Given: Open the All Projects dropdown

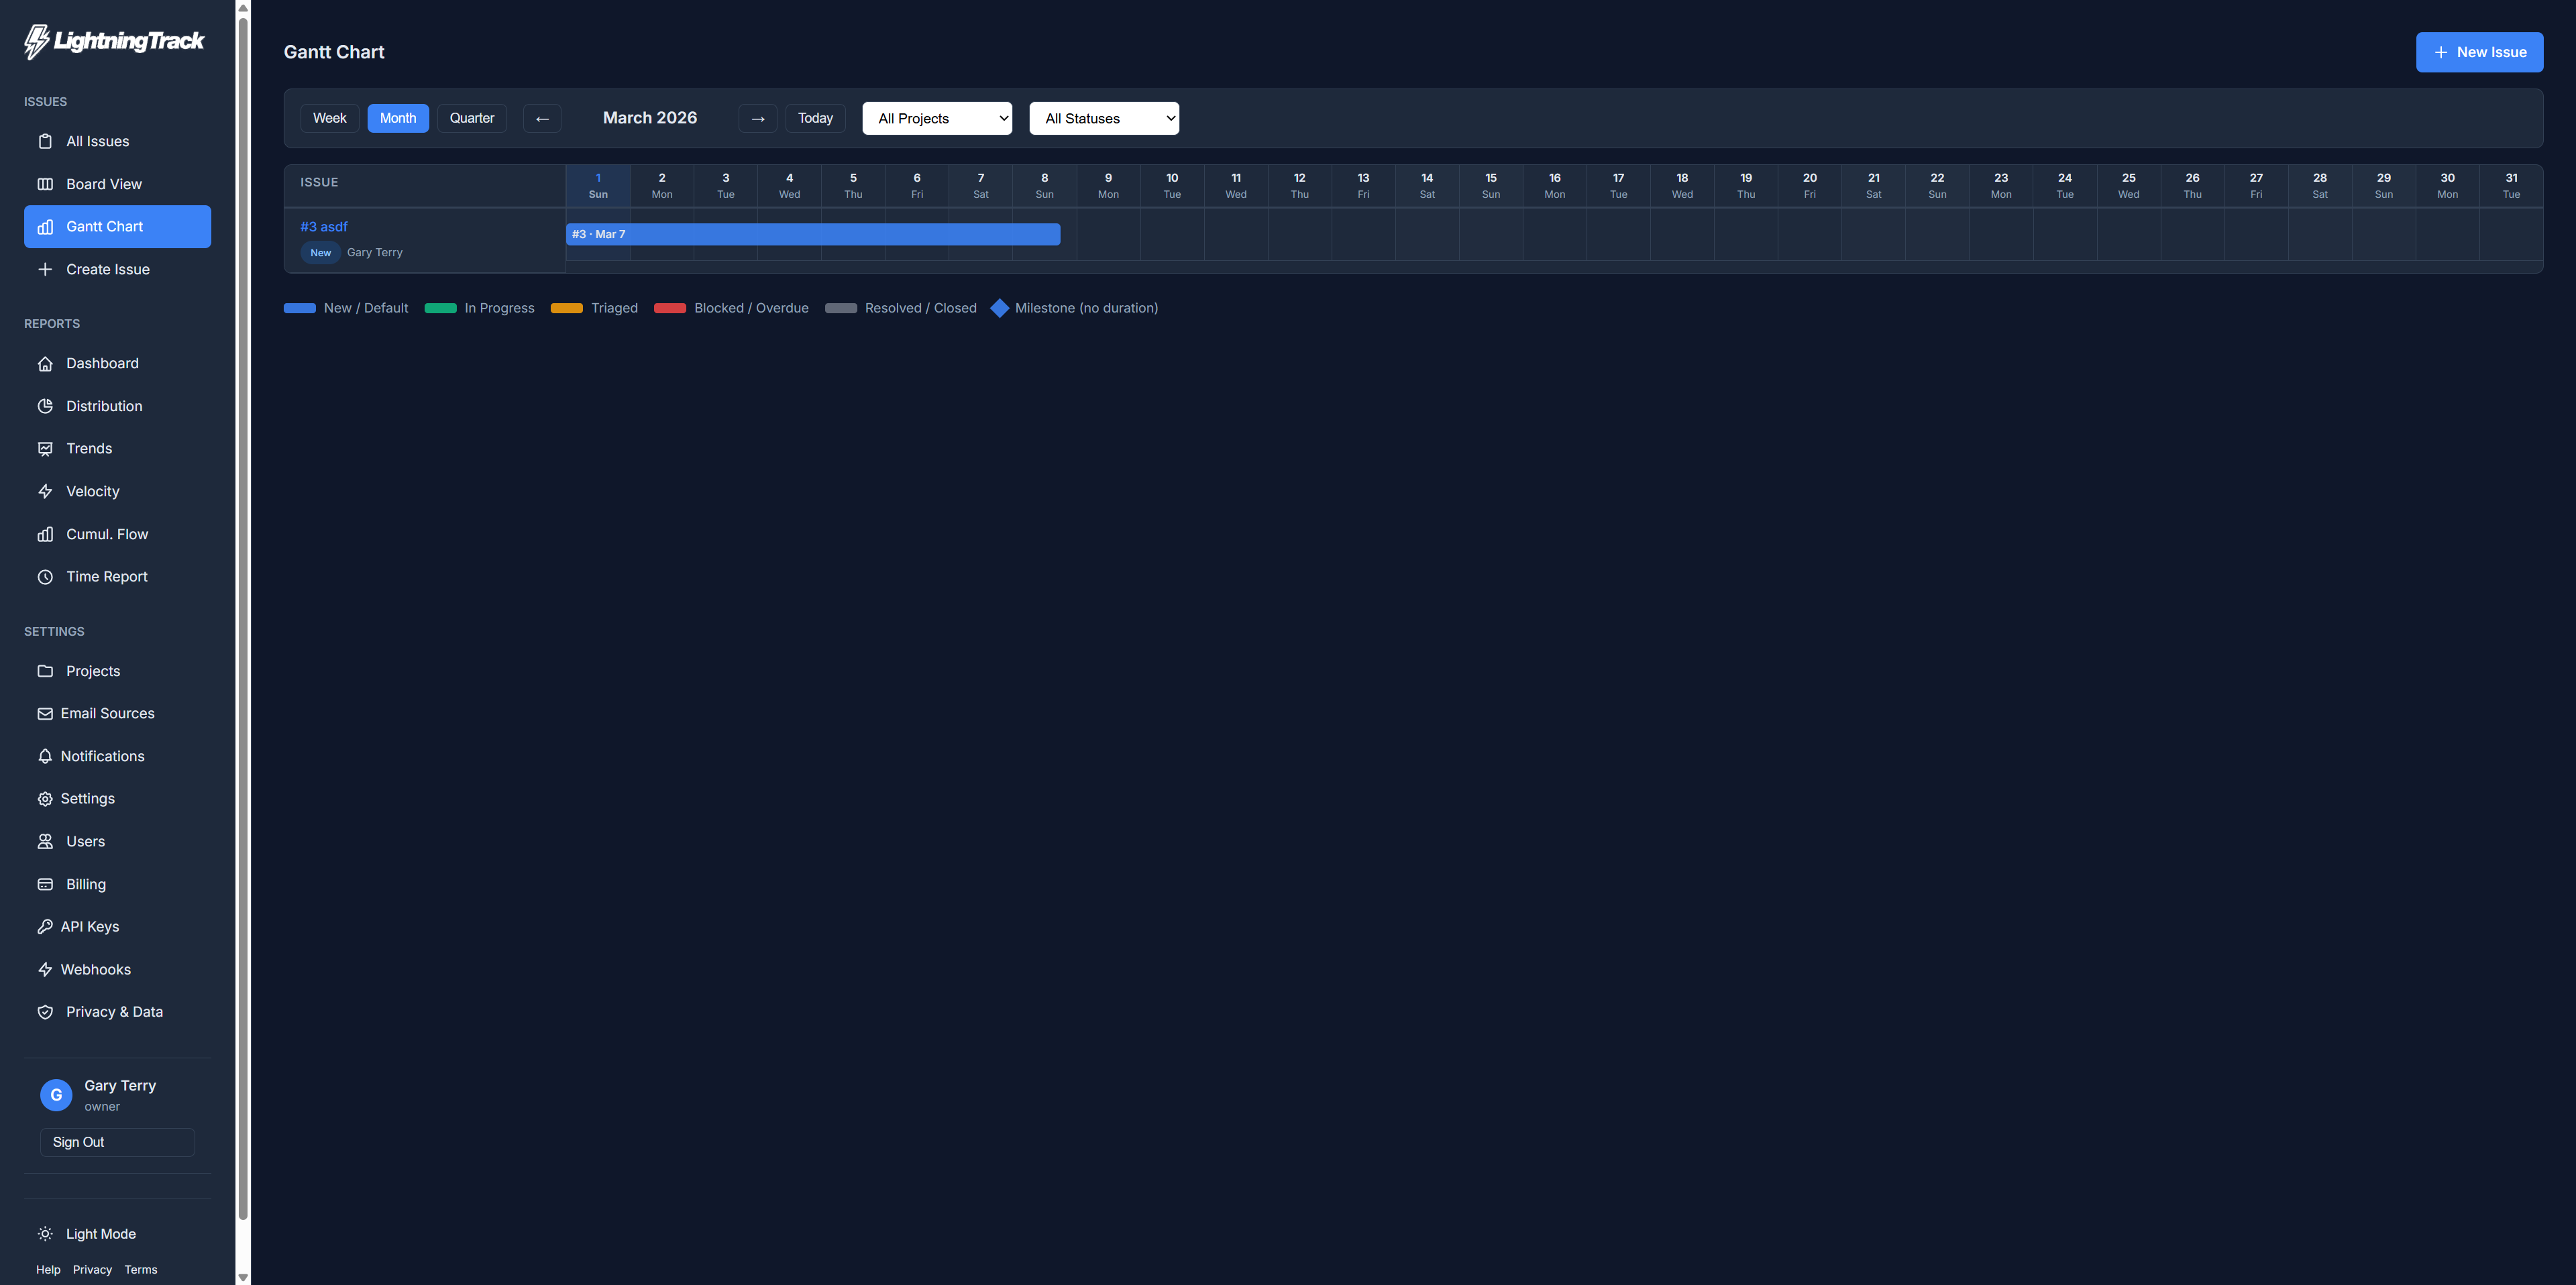Looking at the screenshot, I should (x=937, y=118).
